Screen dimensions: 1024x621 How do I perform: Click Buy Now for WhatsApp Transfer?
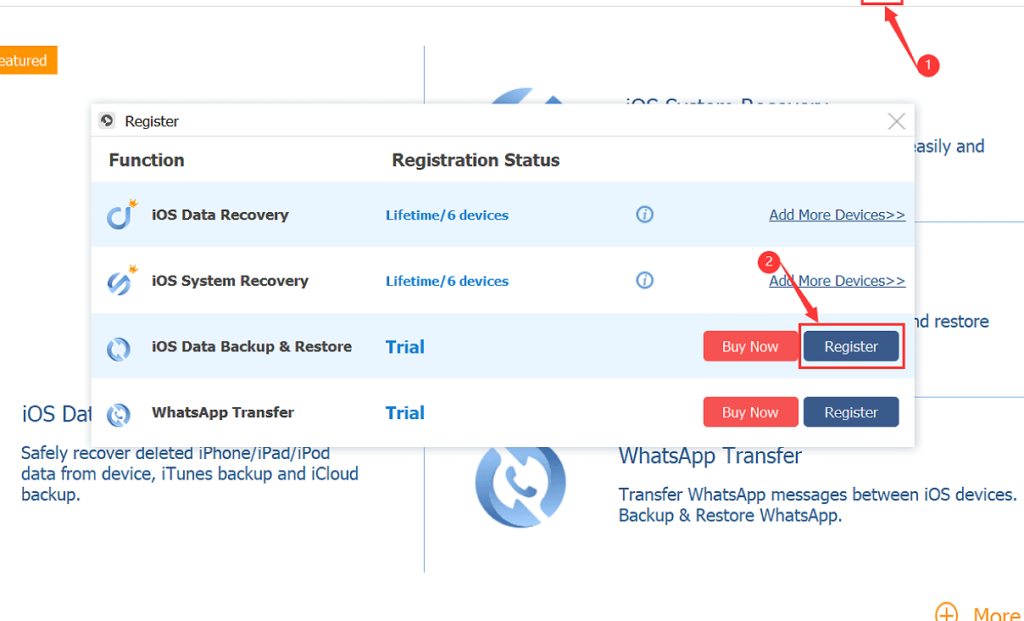[750, 412]
